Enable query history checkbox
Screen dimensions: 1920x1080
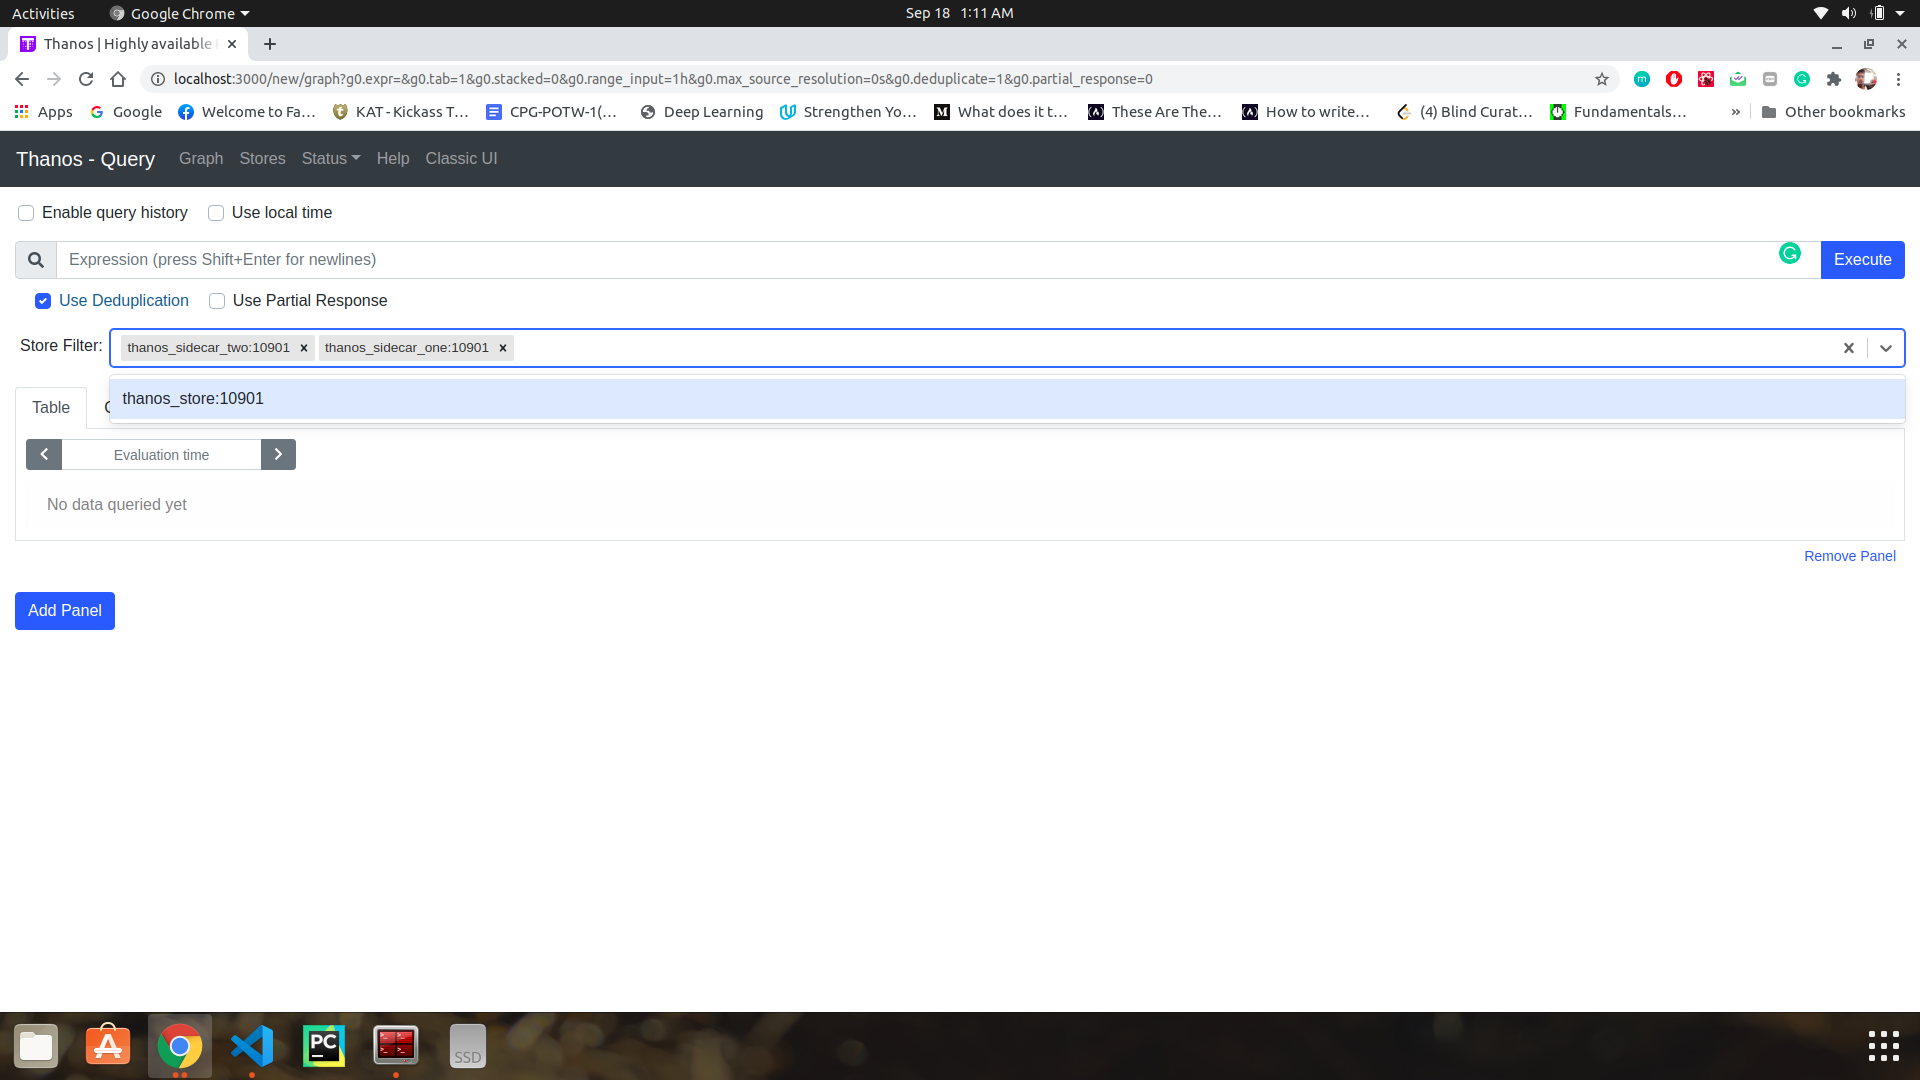click(26, 213)
